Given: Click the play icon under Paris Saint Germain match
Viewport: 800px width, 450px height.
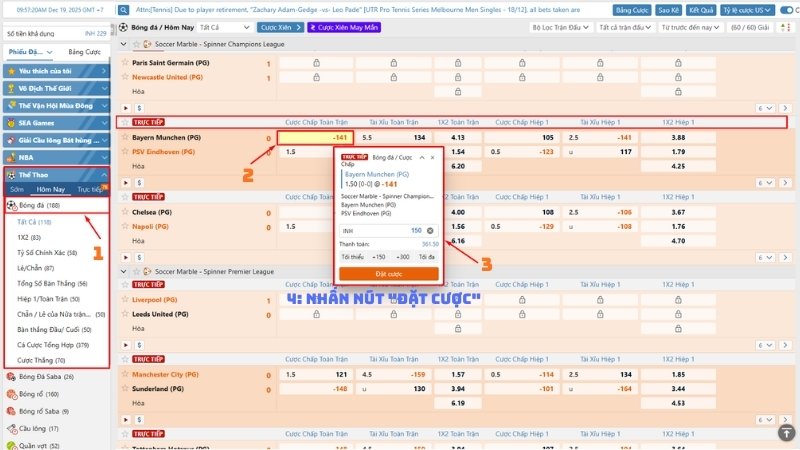Looking at the screenshot, I should click(x=126, y=108).
